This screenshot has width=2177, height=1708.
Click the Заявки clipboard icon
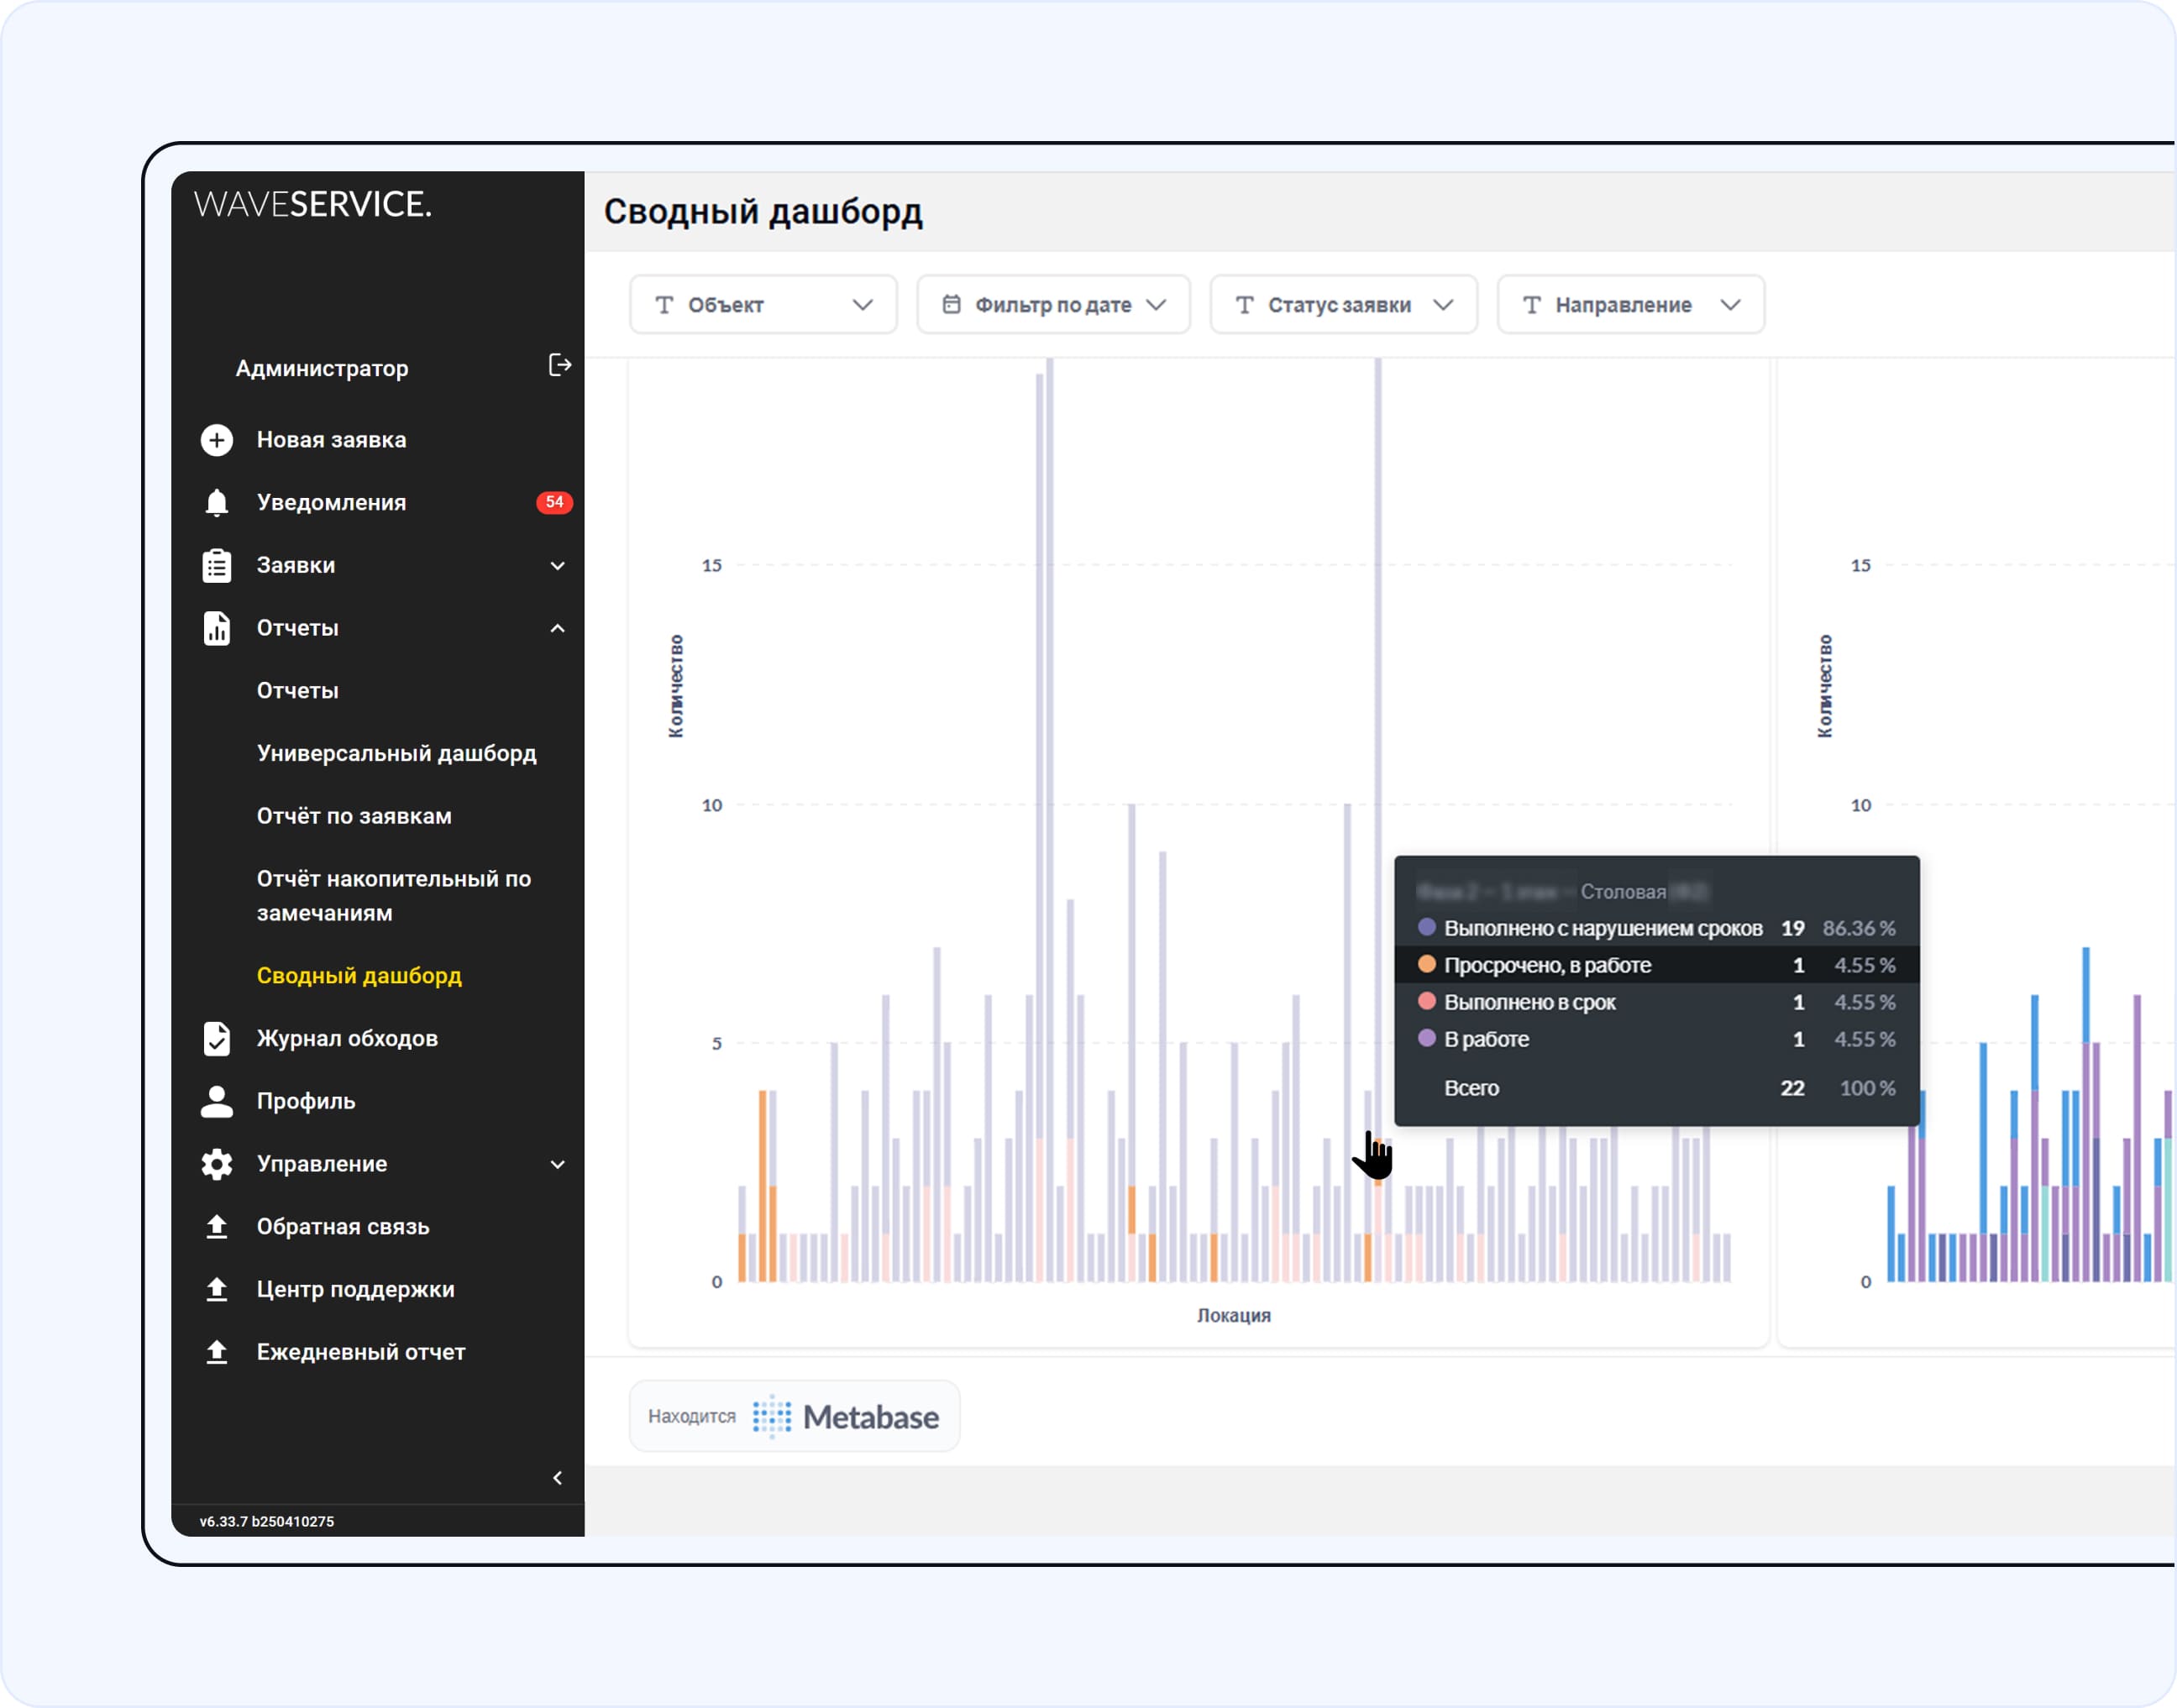click(217, 566)
